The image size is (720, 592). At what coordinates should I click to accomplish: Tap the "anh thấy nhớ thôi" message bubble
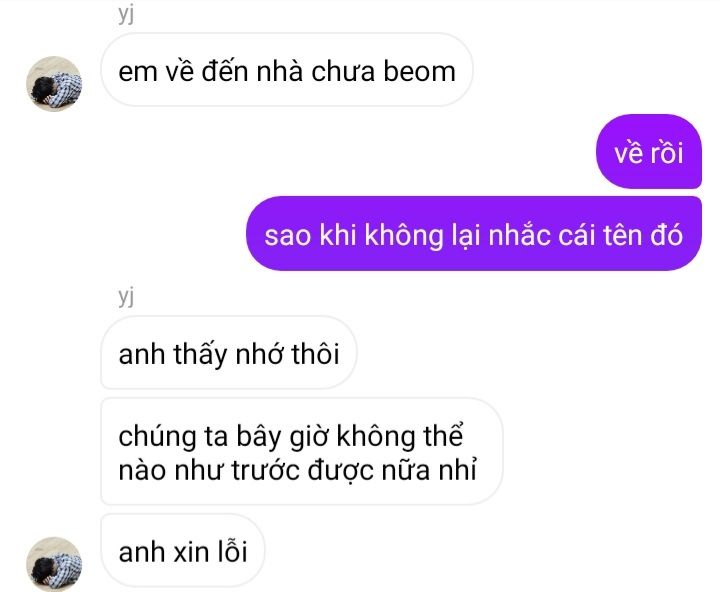coord(229,352)
